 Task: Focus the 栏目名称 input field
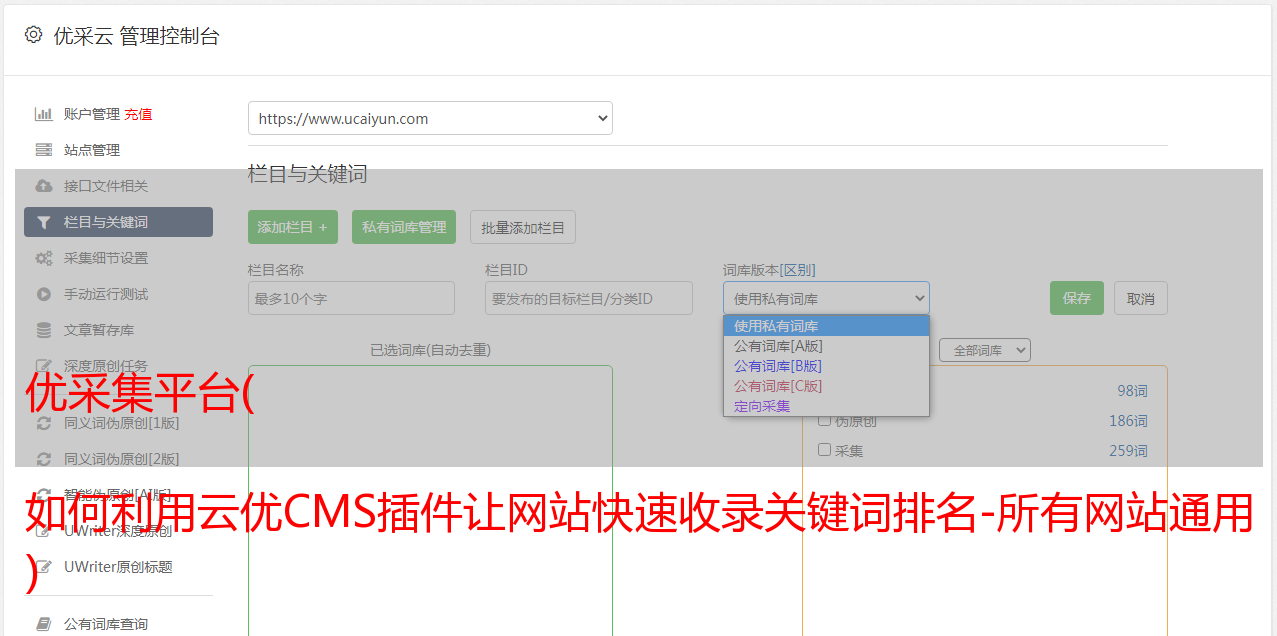coord(351,298)
